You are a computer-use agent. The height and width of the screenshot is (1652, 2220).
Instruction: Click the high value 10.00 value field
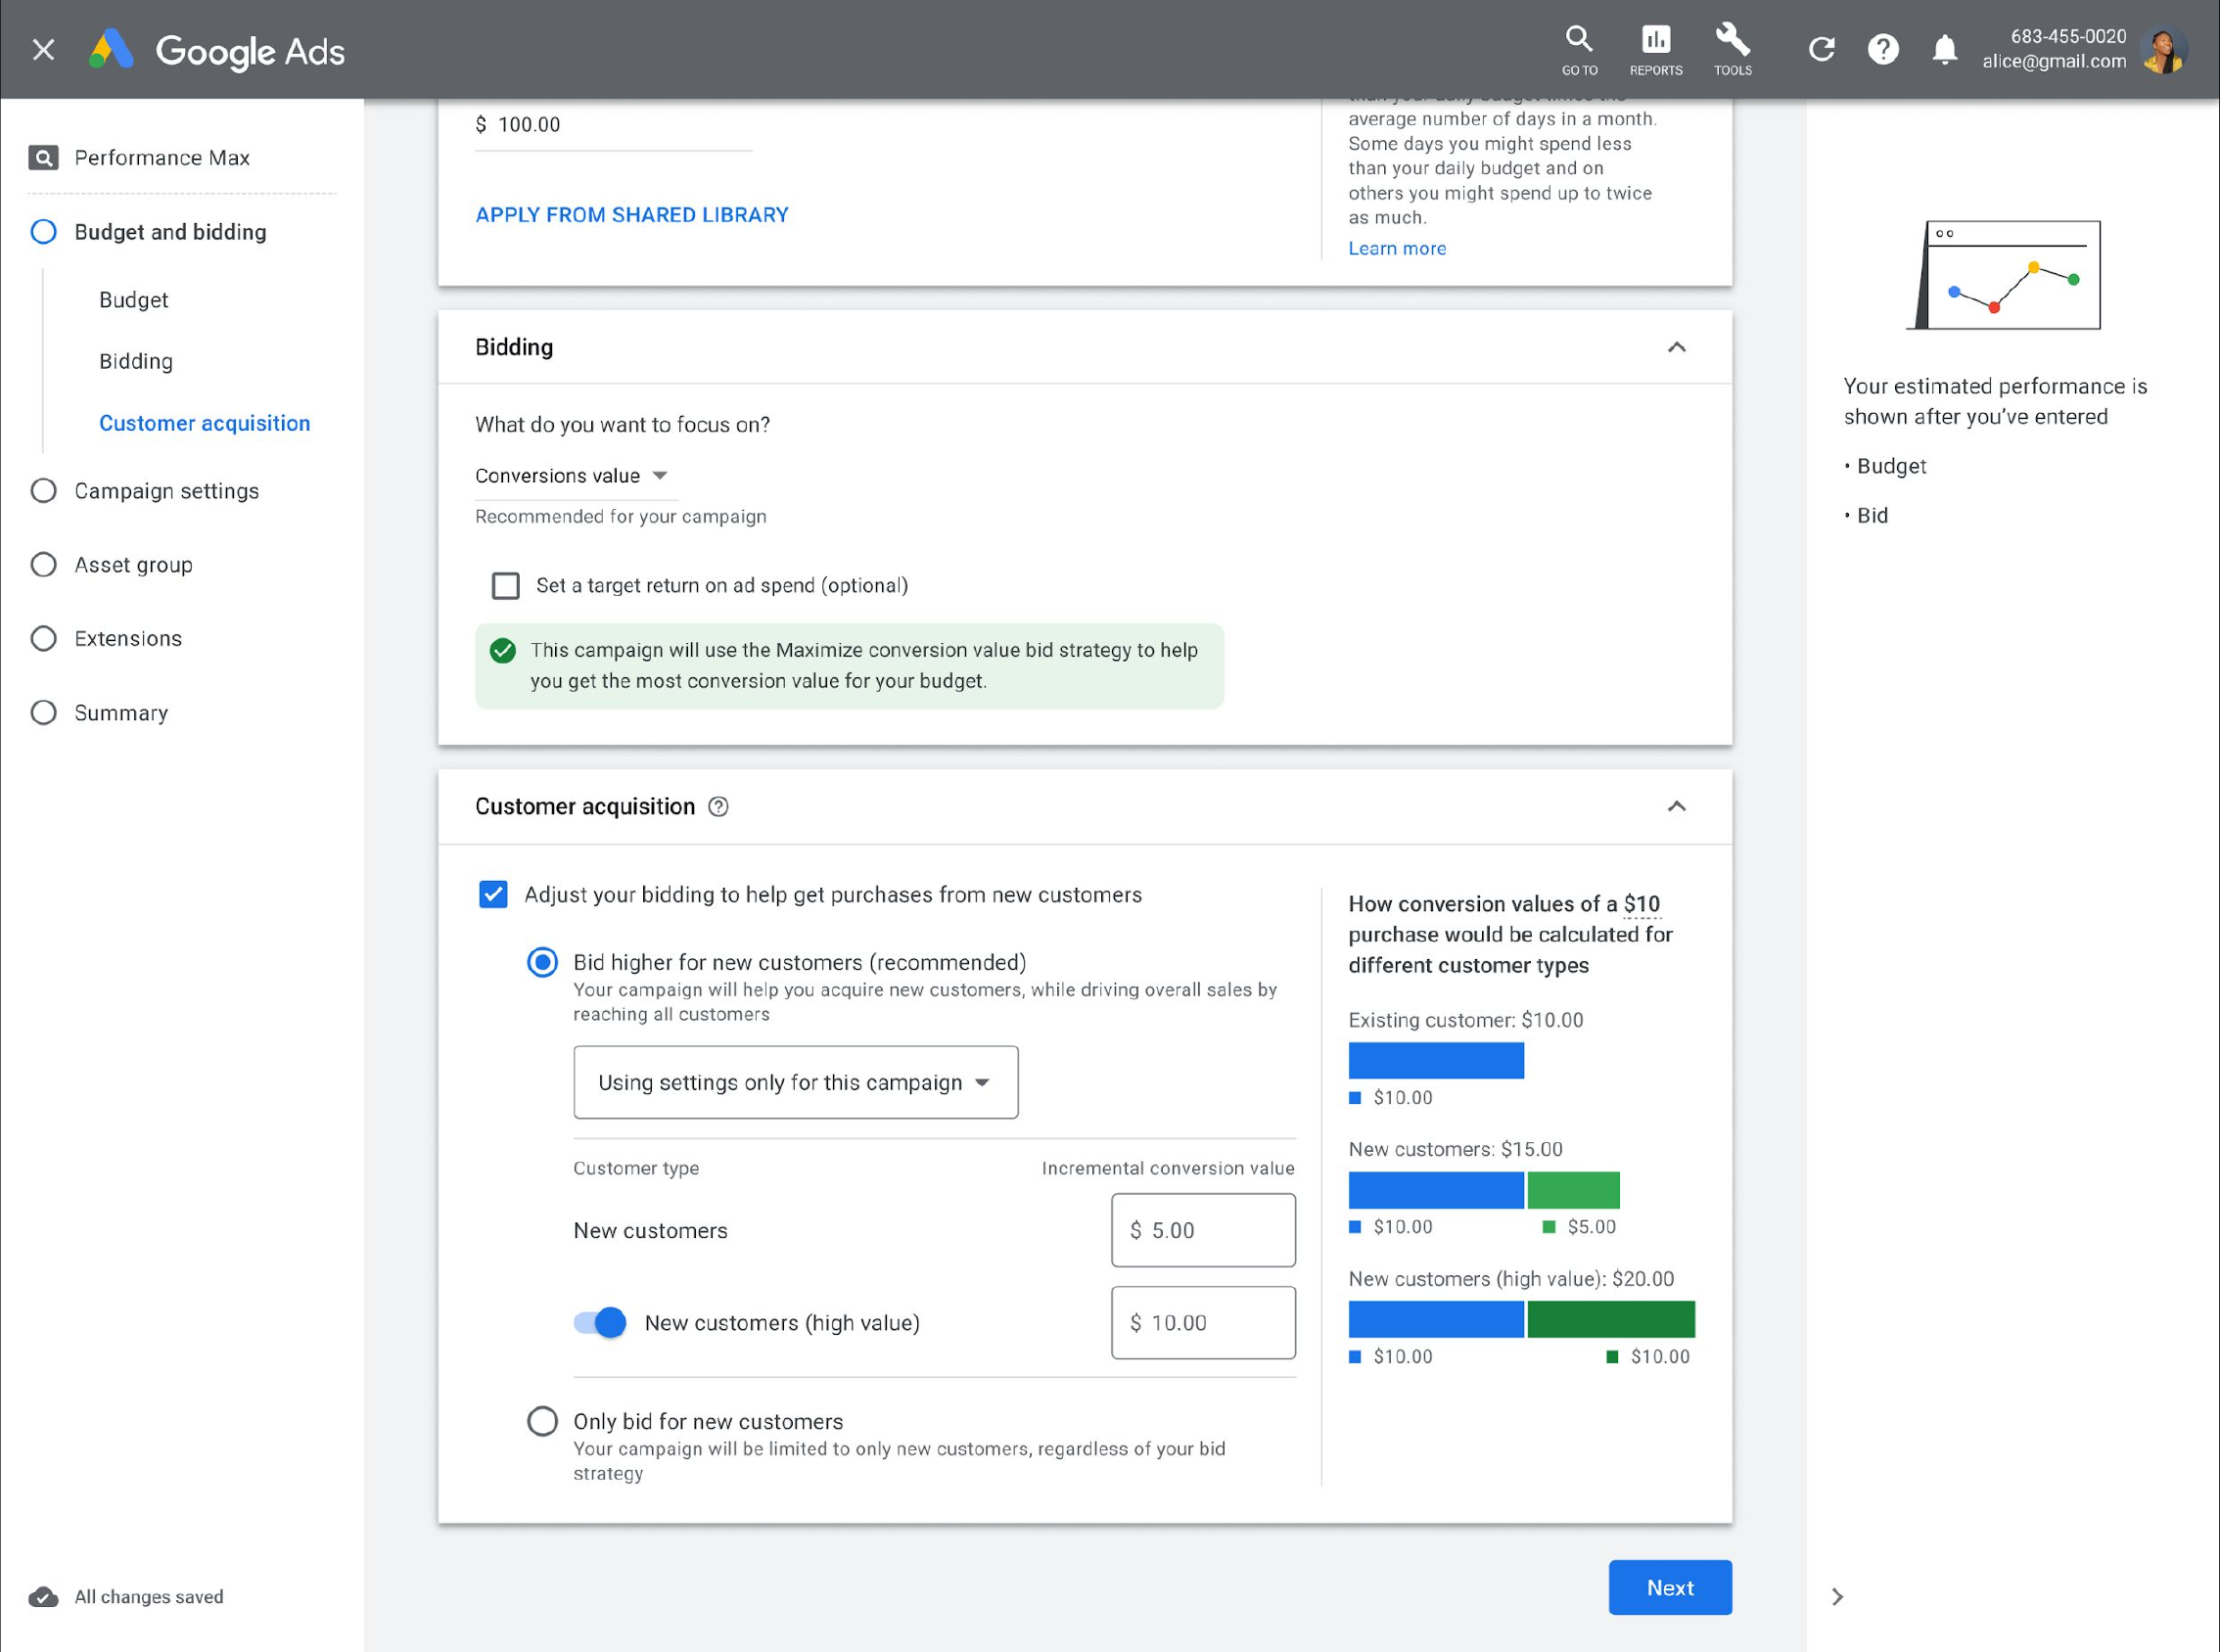(1203, 1322)
